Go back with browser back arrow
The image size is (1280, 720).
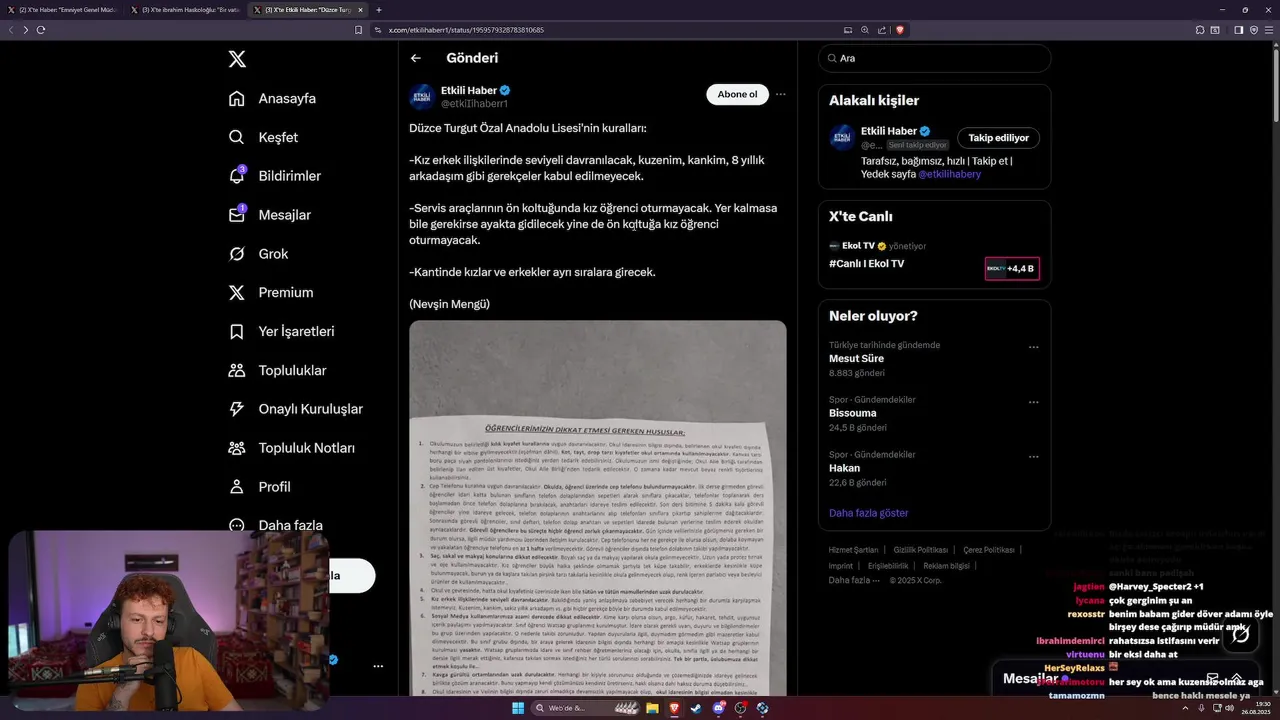pos(11,30)
